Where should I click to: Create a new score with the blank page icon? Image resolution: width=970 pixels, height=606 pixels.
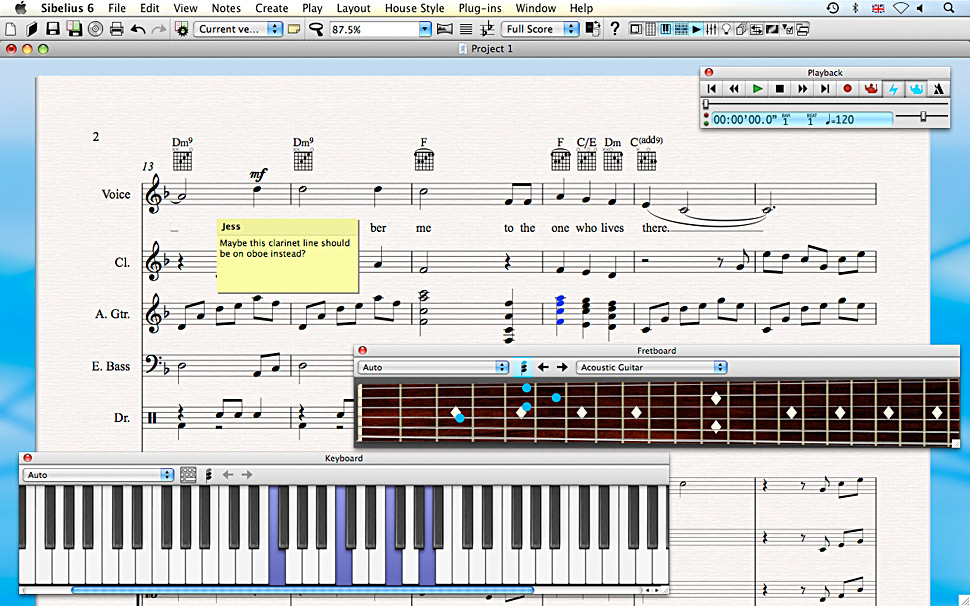[x=11, y=29]
